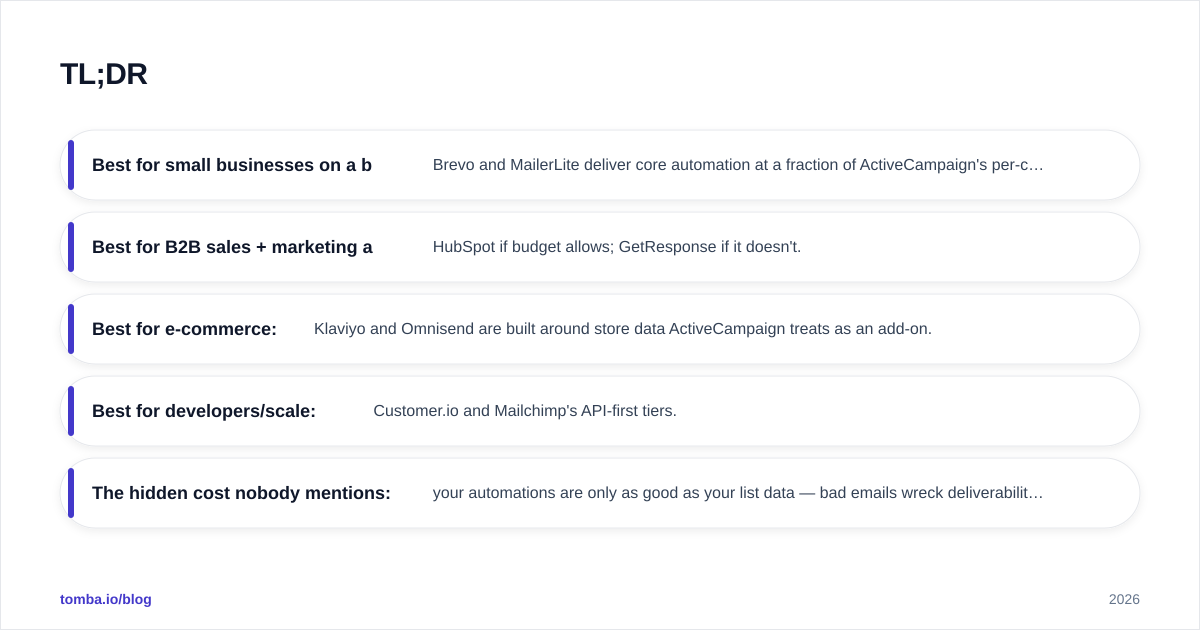Select the 'Best for small businesses' card label
This screenshot has height=630, width=1200.
(232, 165)
